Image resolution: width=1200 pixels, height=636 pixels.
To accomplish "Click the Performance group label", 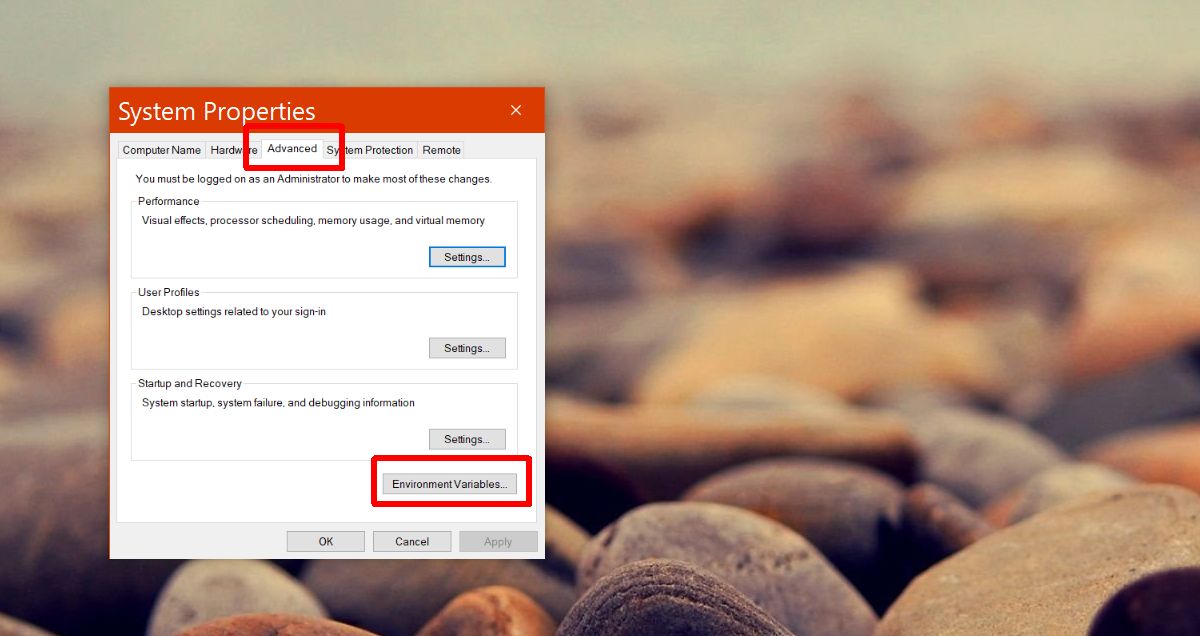I will point(169,201).
